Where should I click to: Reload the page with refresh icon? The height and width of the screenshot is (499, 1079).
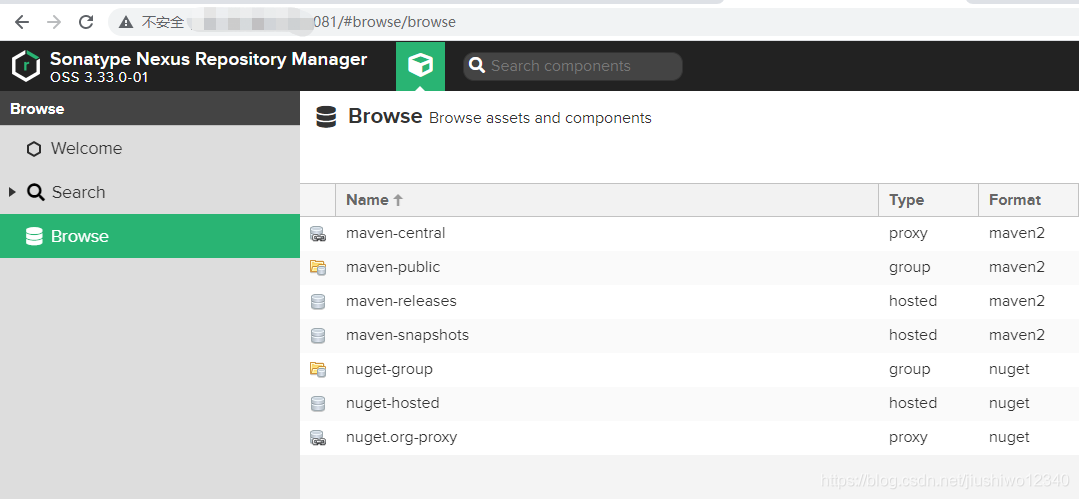tap(86, 22)
